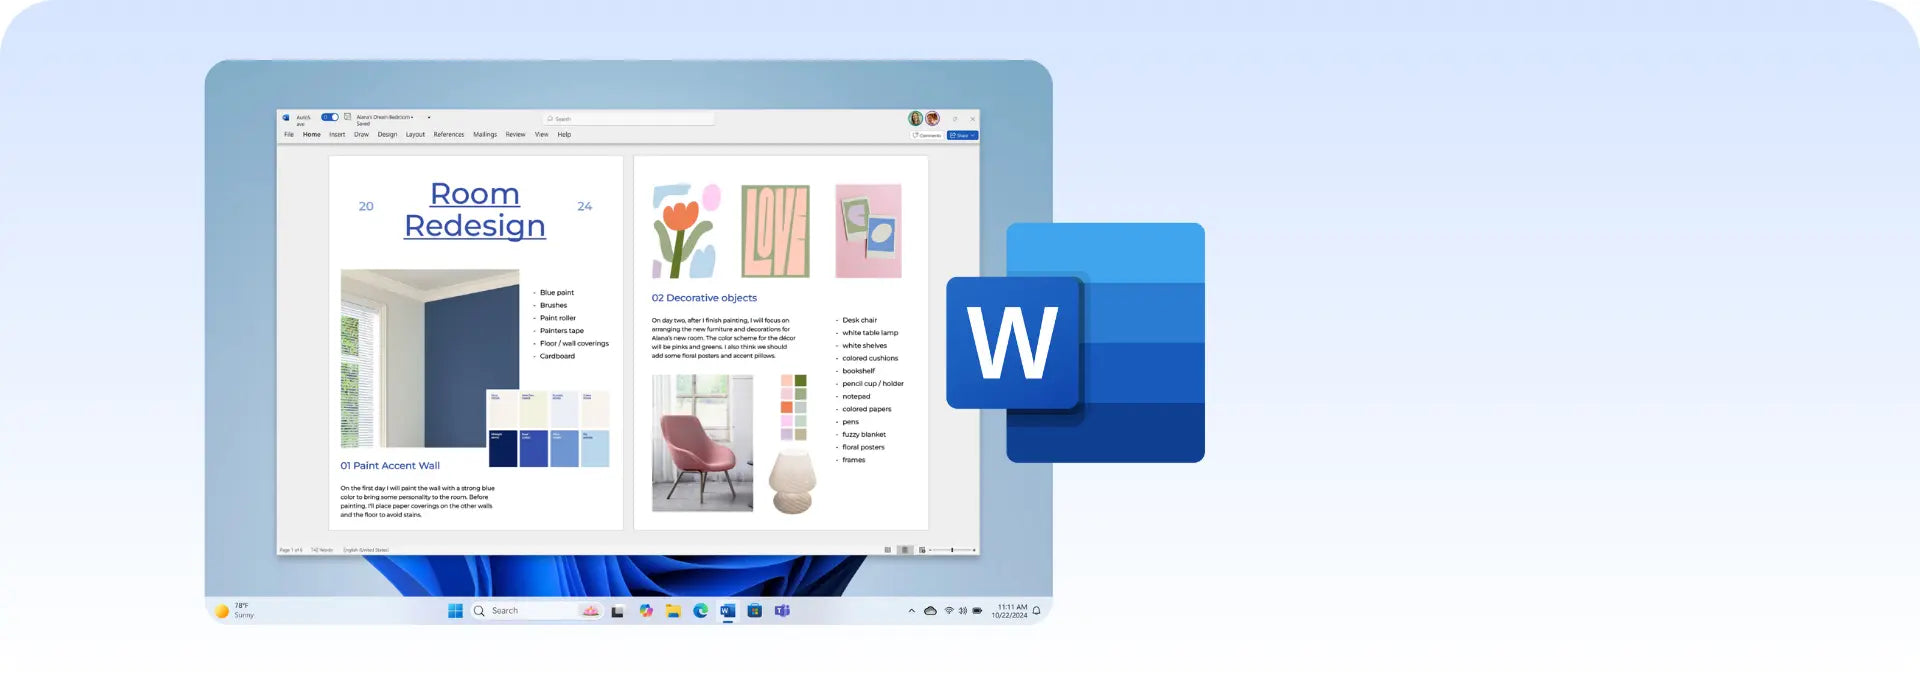Expand the document name dropdown
This screenshot has height=685, width=1920.
point(429,117)
